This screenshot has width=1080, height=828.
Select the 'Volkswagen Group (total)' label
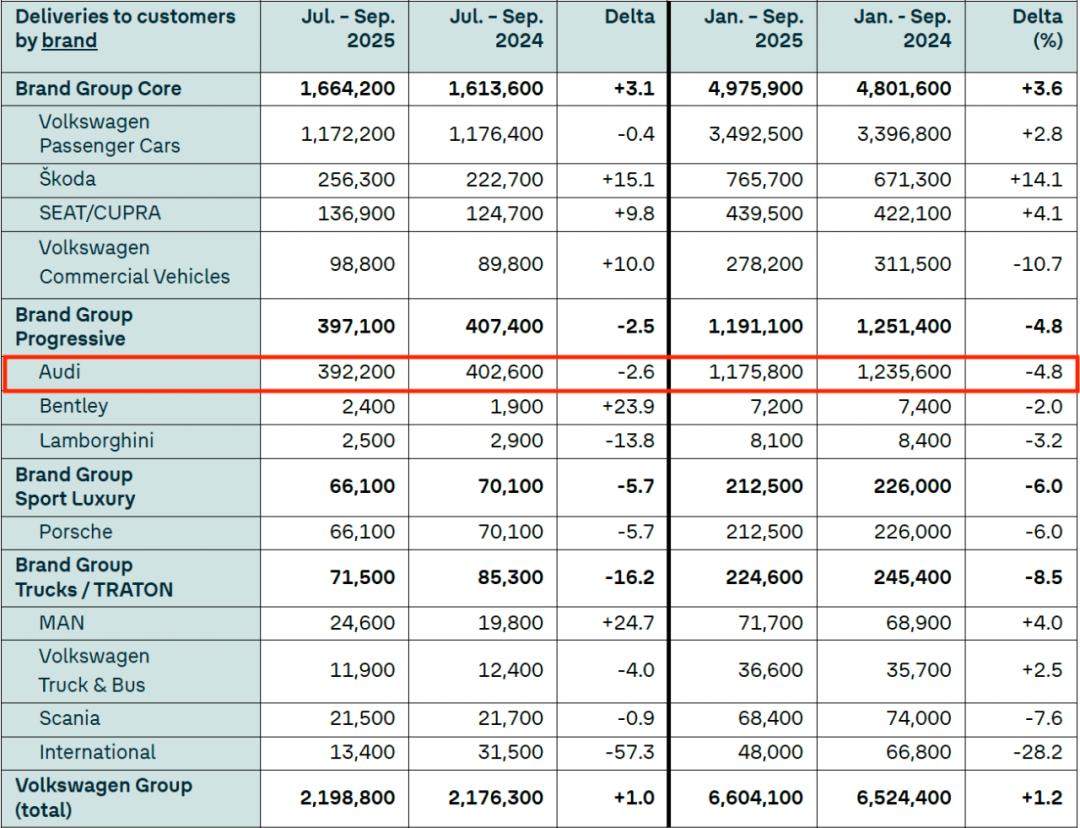click(x=104, y=798)
